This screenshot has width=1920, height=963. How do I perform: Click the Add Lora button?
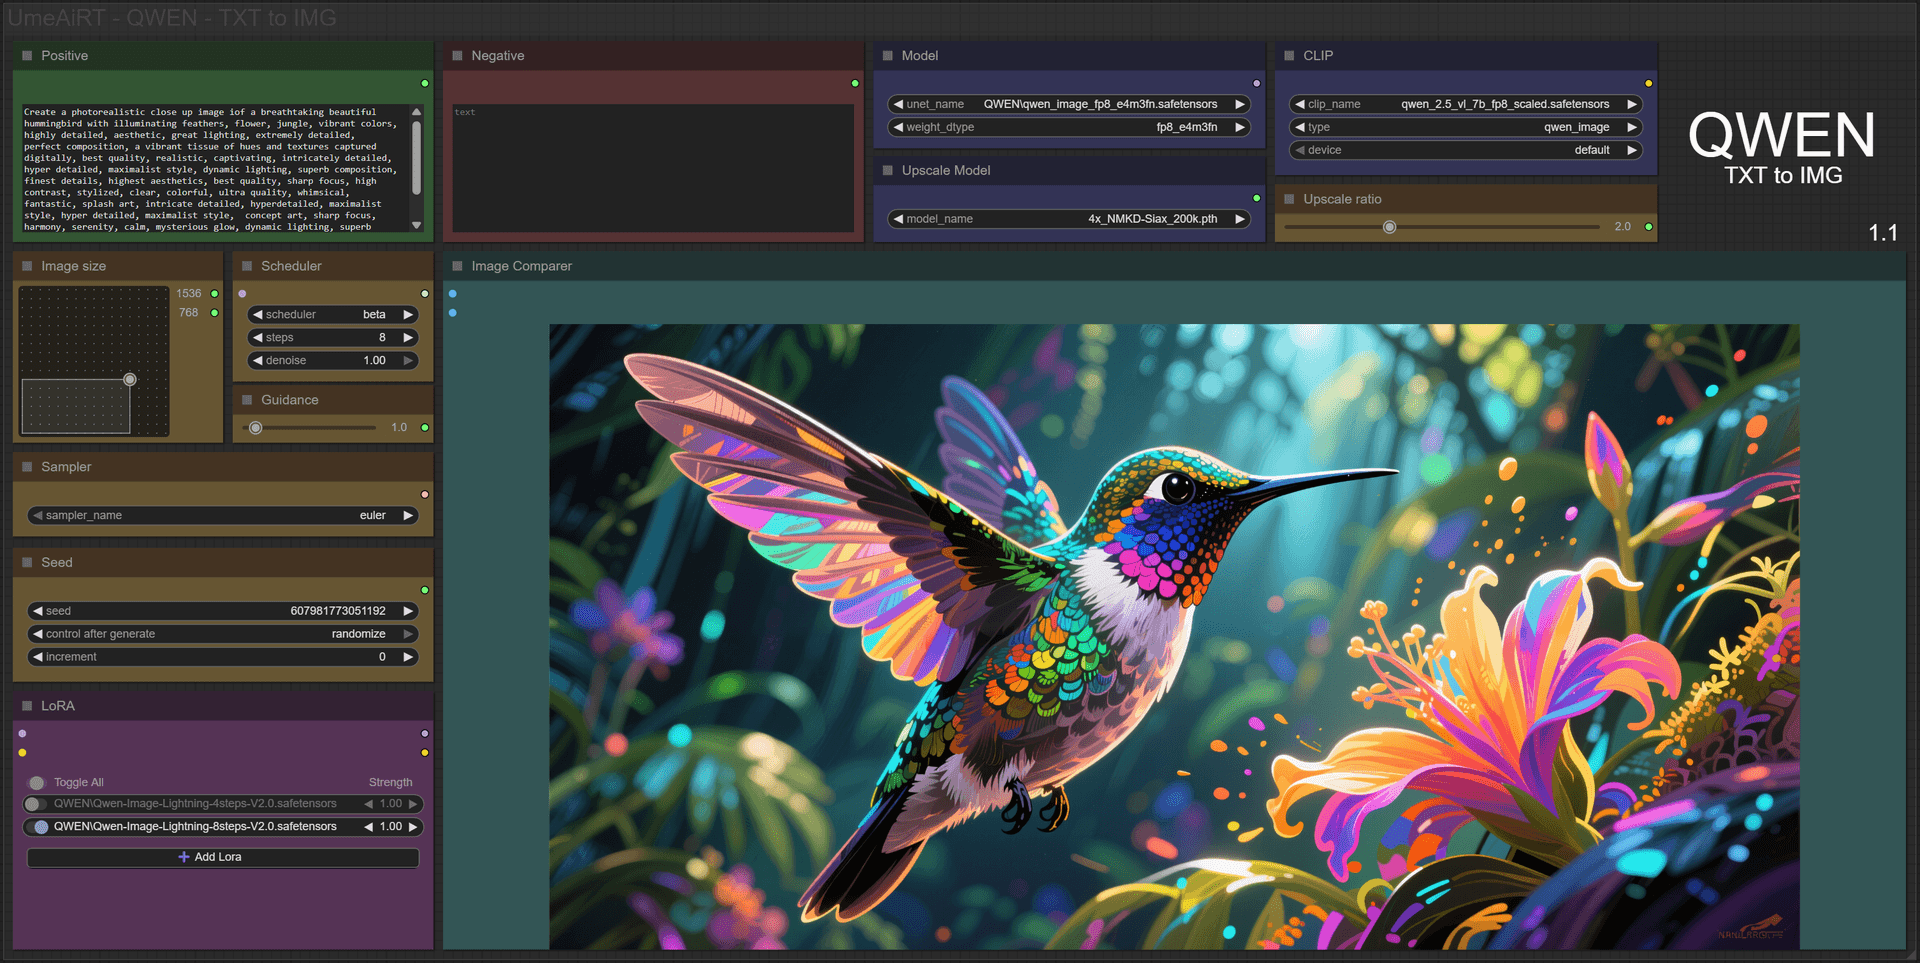223,857
